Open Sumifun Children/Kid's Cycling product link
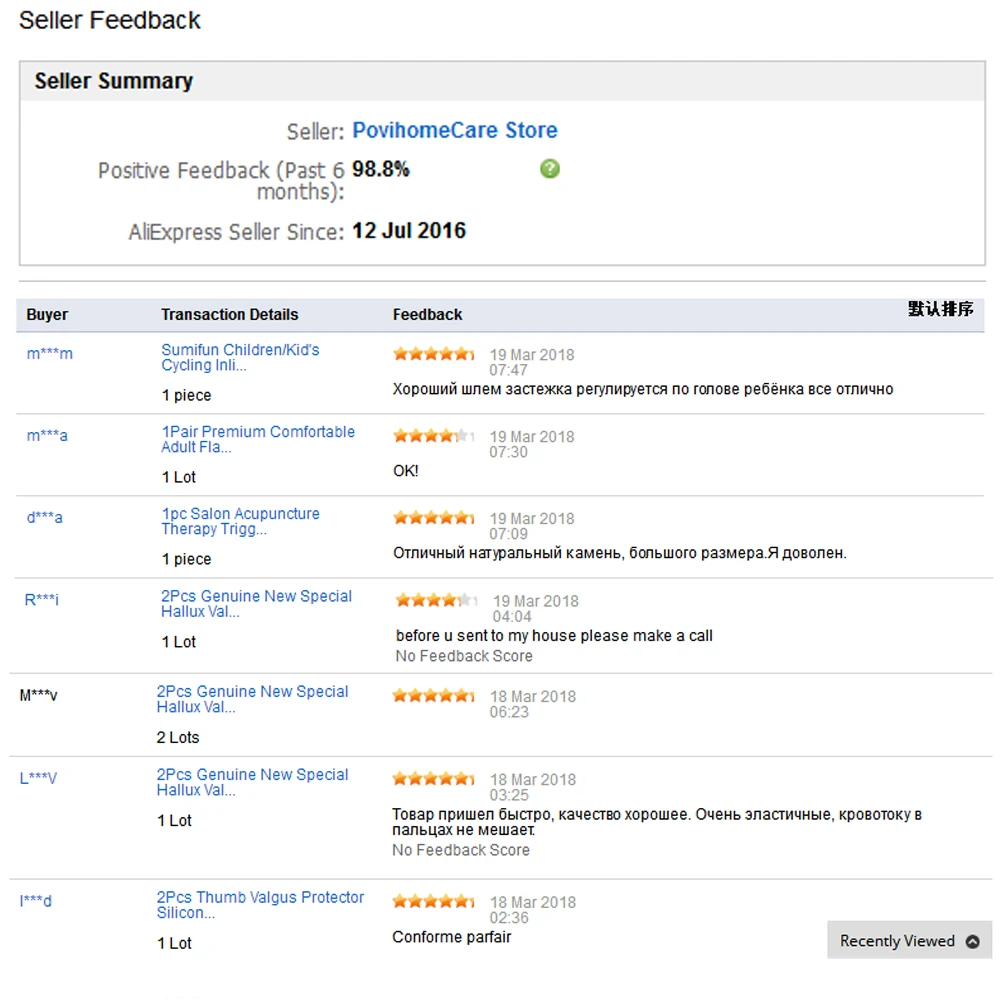1000x1000 pixels. click(x=240, y=357)
